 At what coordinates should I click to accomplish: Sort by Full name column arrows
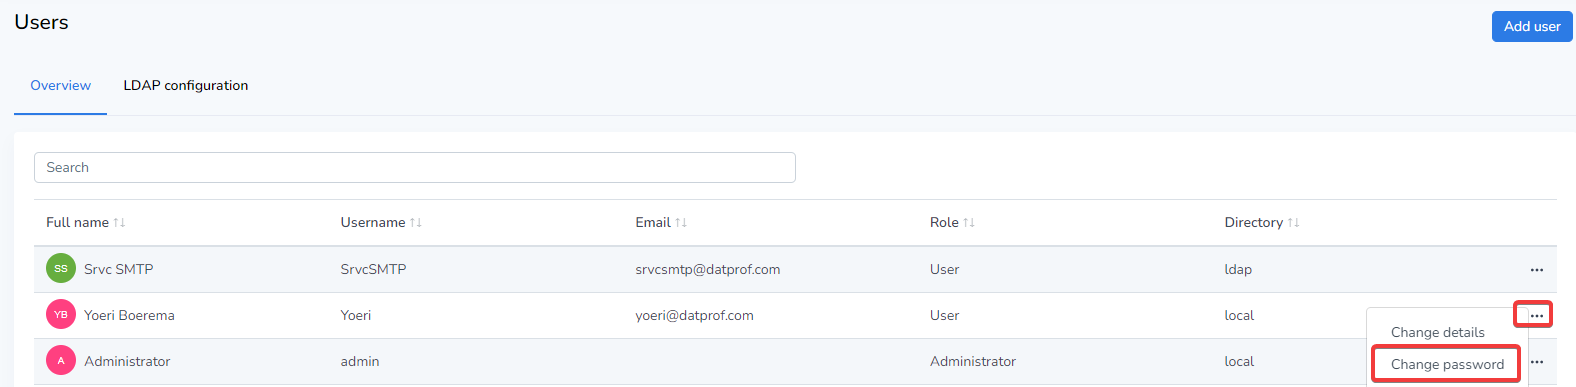tap(119, 223)
